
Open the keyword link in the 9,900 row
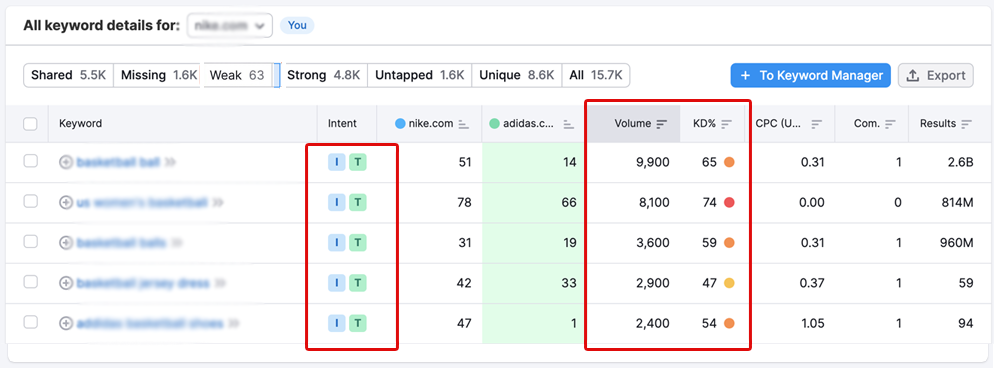point(118,162)
